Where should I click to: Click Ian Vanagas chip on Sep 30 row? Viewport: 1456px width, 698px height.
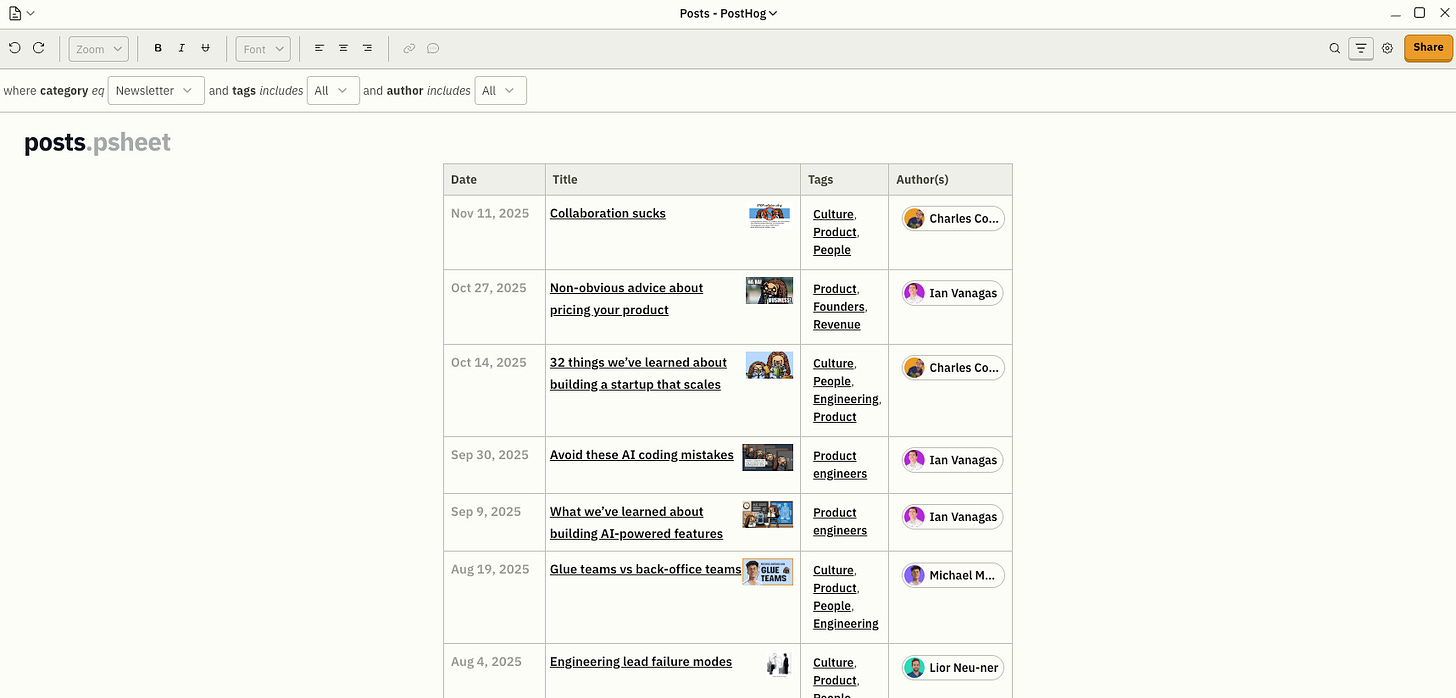(952, 460)
